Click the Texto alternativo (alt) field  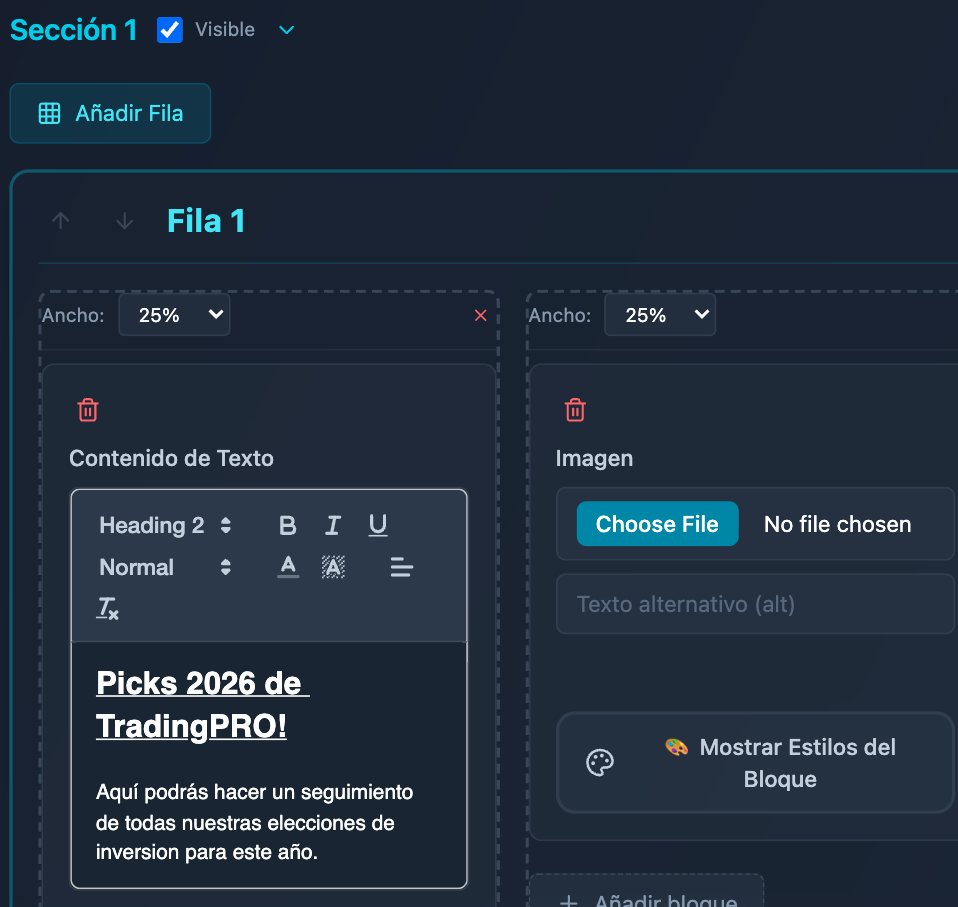coord(755,604)
